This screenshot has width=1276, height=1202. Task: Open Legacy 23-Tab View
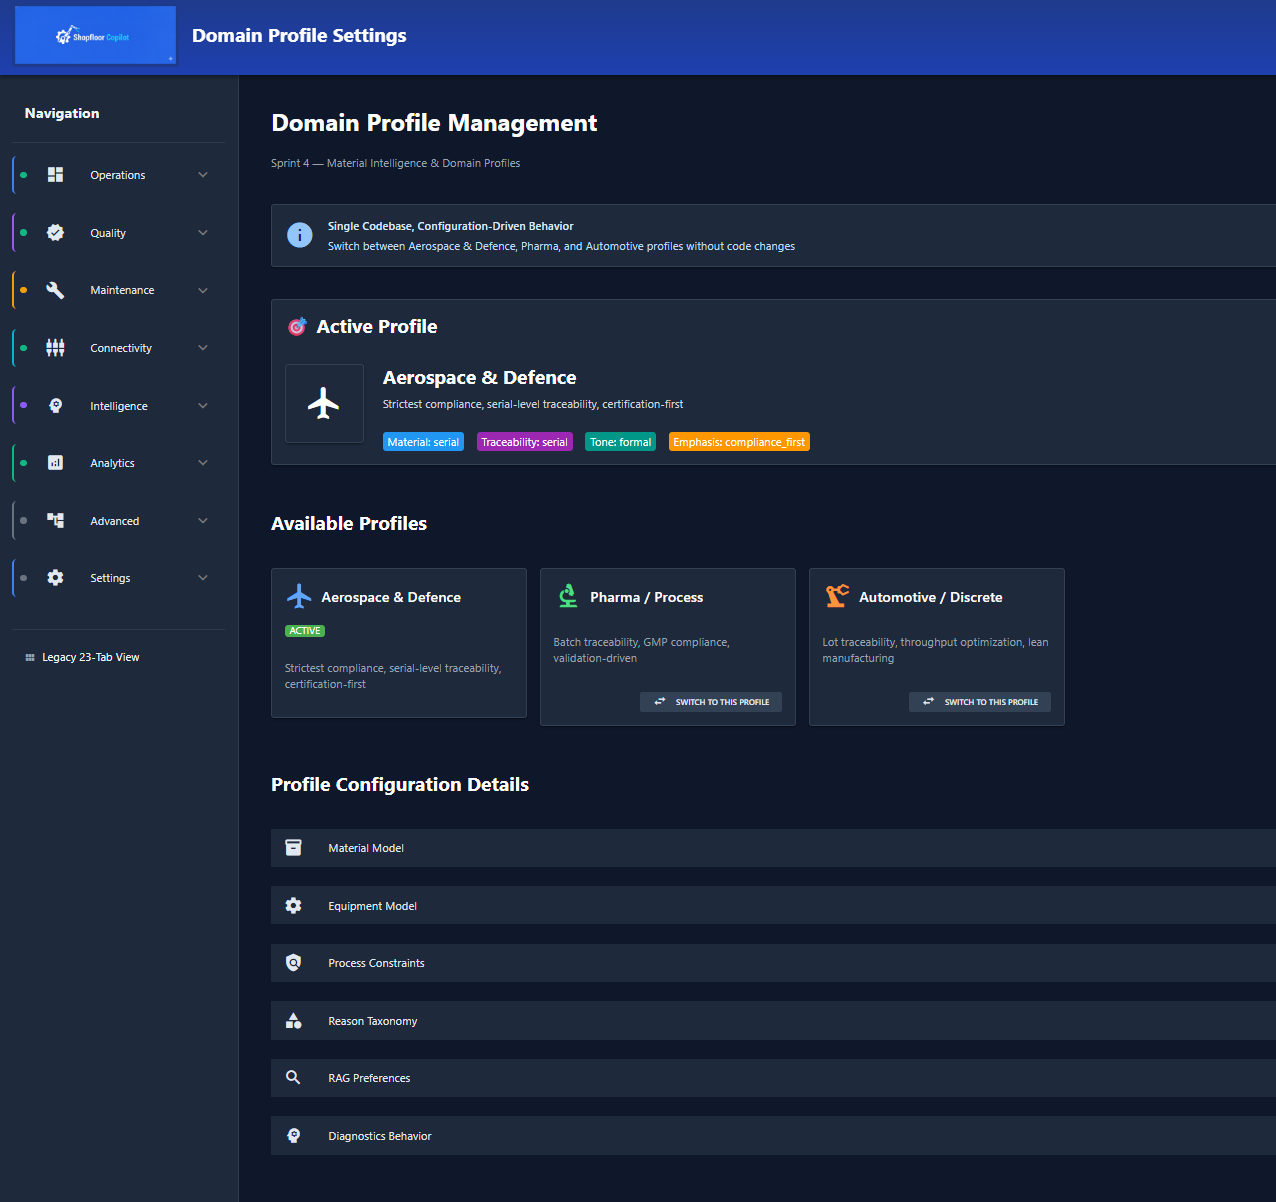click(90, 657)
